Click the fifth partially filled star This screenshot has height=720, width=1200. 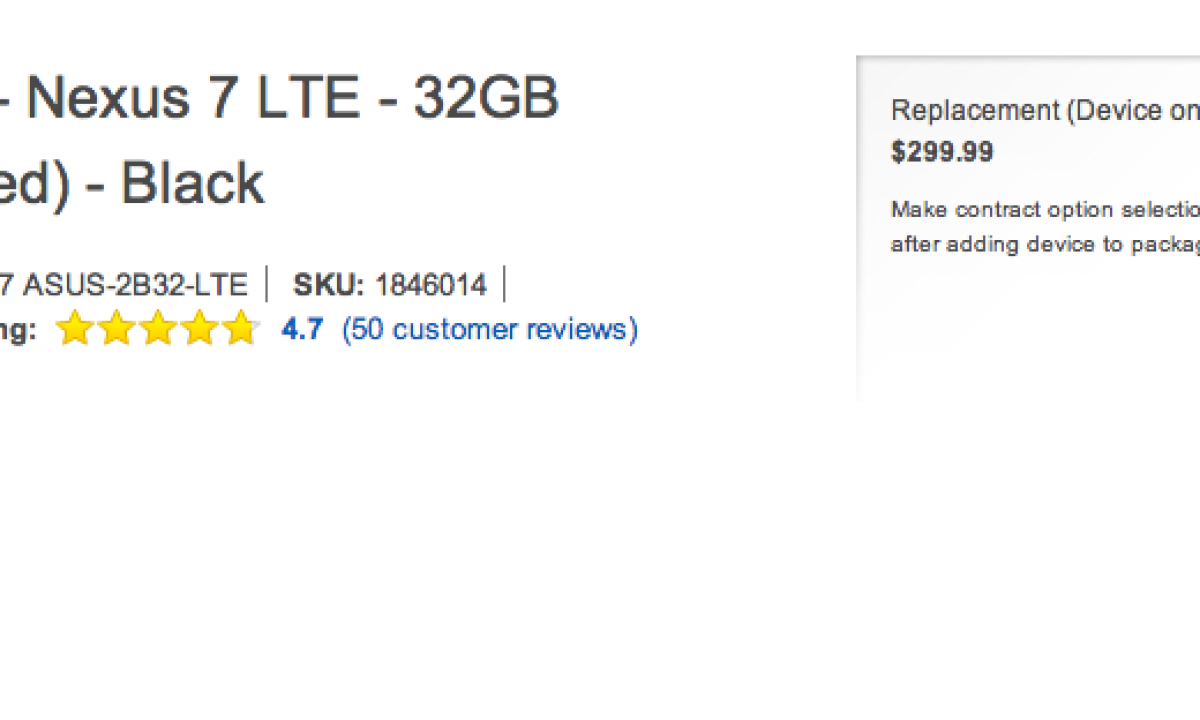(241, 329)
